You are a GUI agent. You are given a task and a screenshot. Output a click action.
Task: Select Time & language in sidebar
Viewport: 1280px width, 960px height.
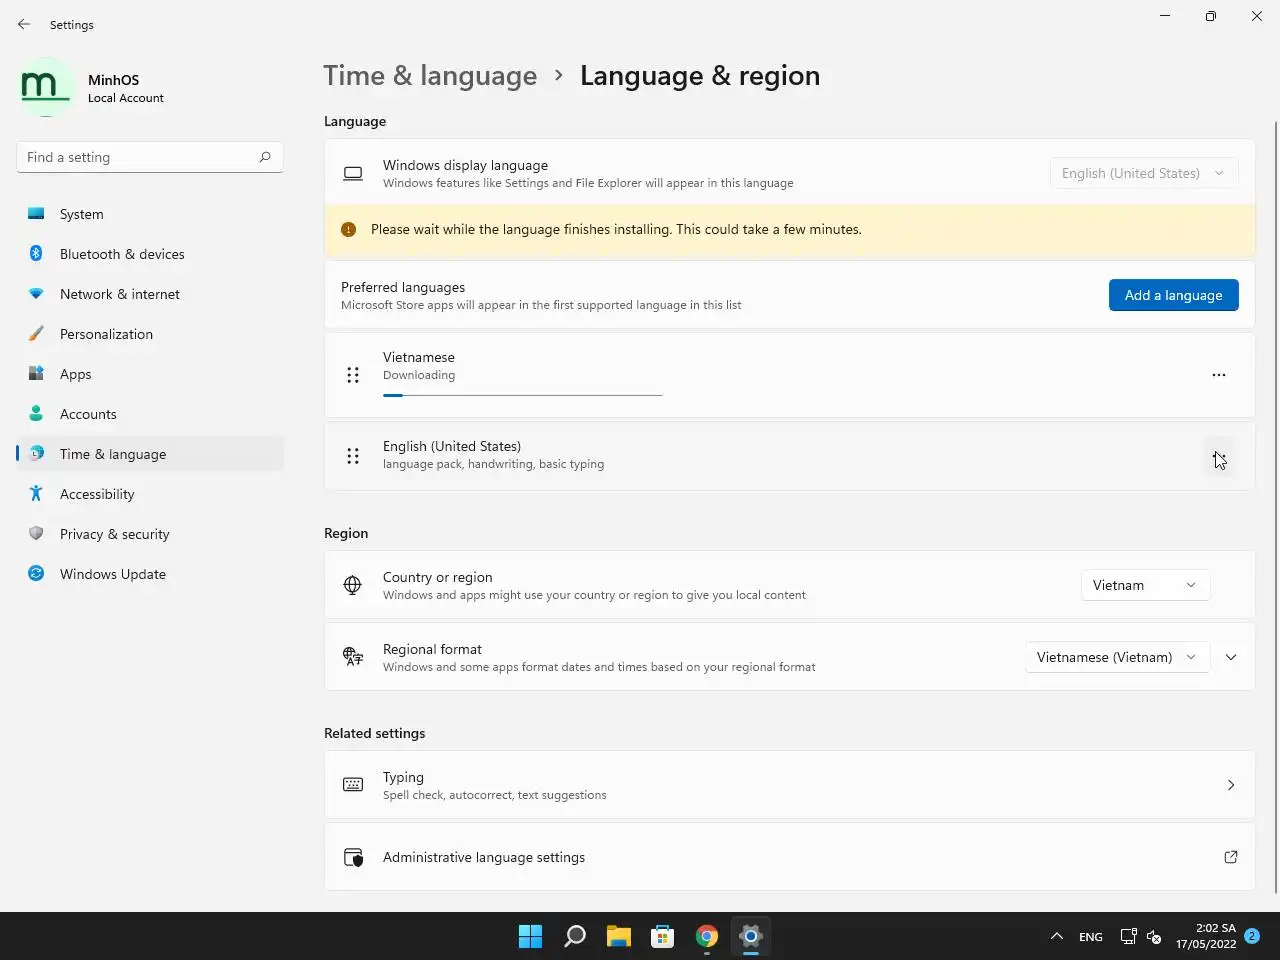point(150,454)
